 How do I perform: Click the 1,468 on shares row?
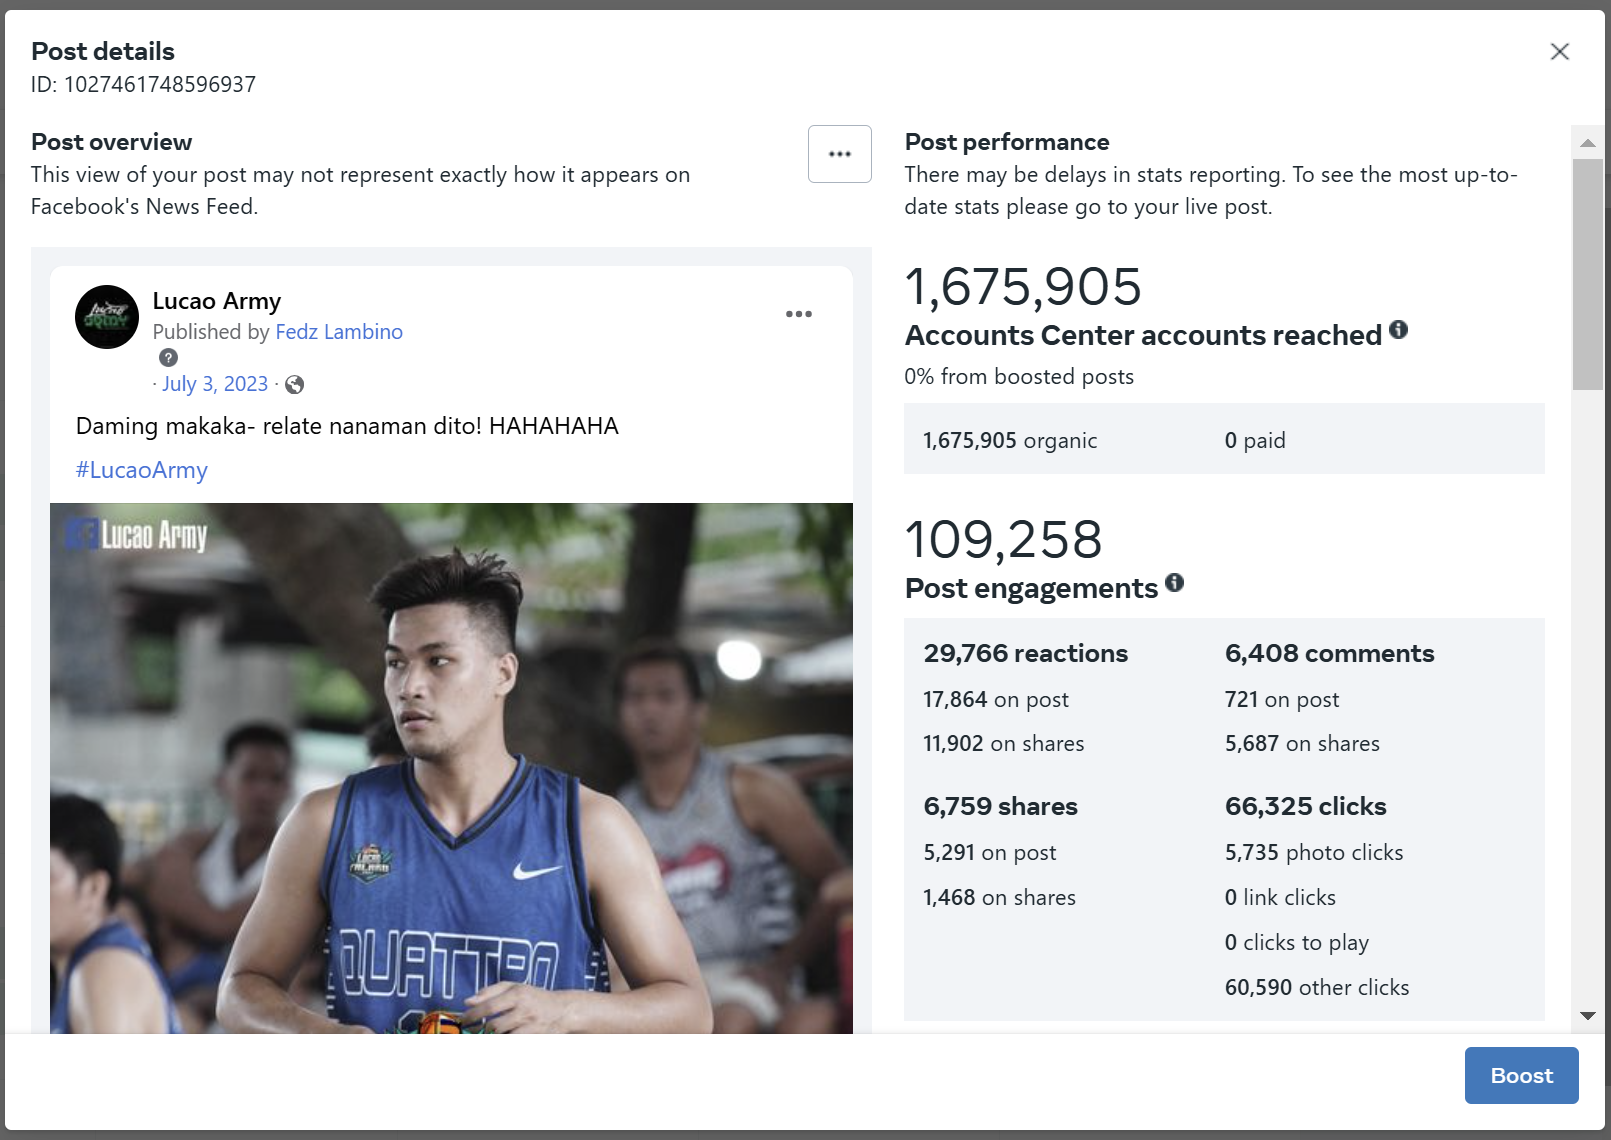(1000, 897)
